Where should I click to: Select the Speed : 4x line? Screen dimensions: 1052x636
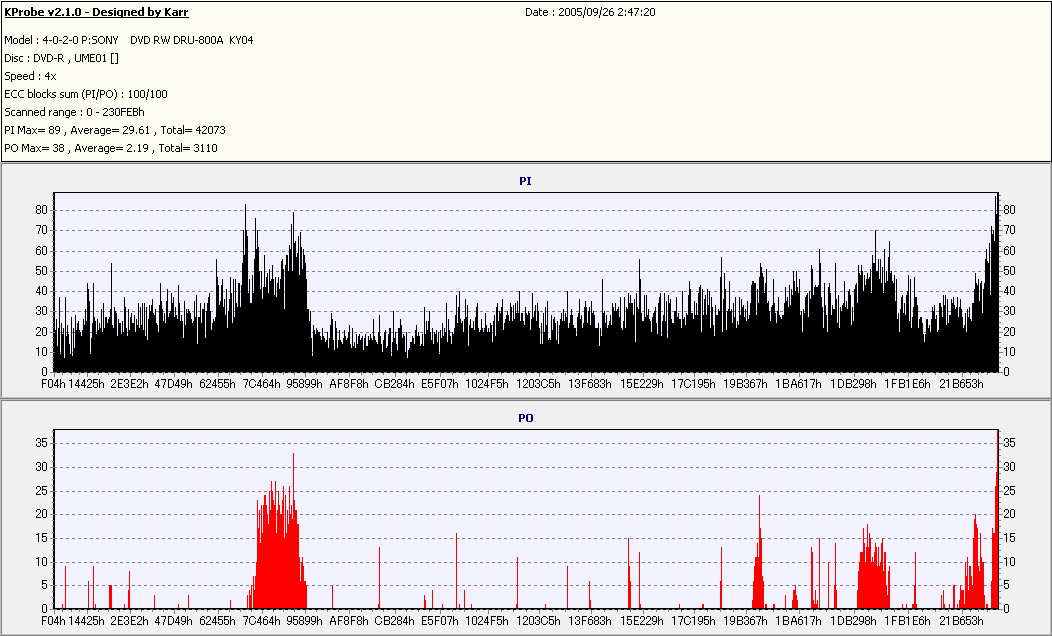pyautogui.click(x=30, y=76)
